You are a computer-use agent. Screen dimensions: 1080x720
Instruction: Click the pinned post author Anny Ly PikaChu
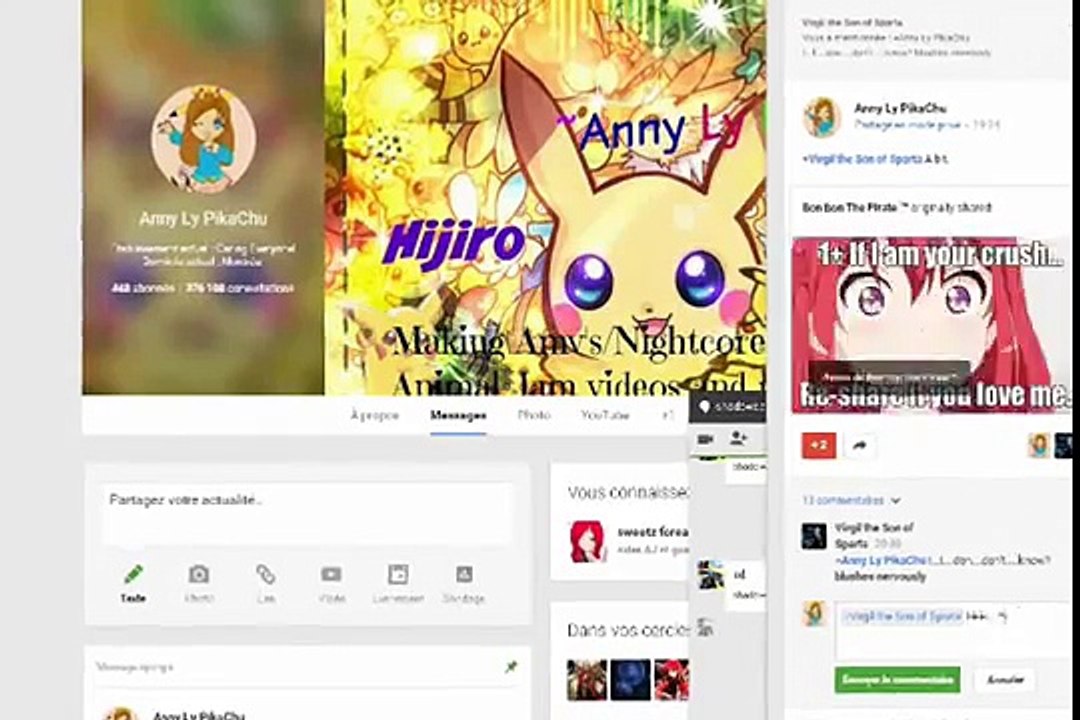198,714
